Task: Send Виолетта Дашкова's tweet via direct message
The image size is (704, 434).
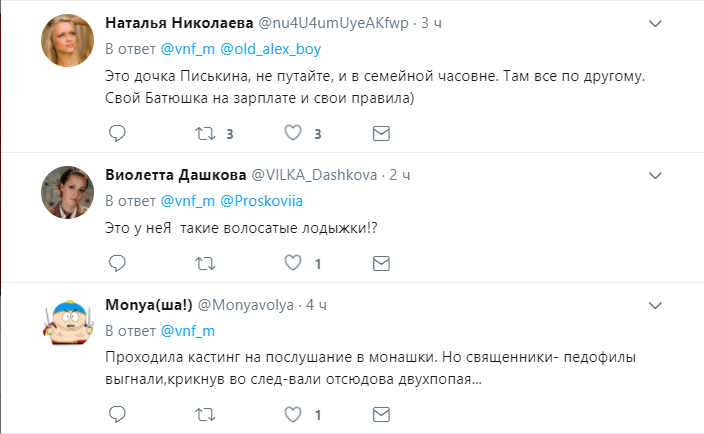Action: tap(381, 264)
